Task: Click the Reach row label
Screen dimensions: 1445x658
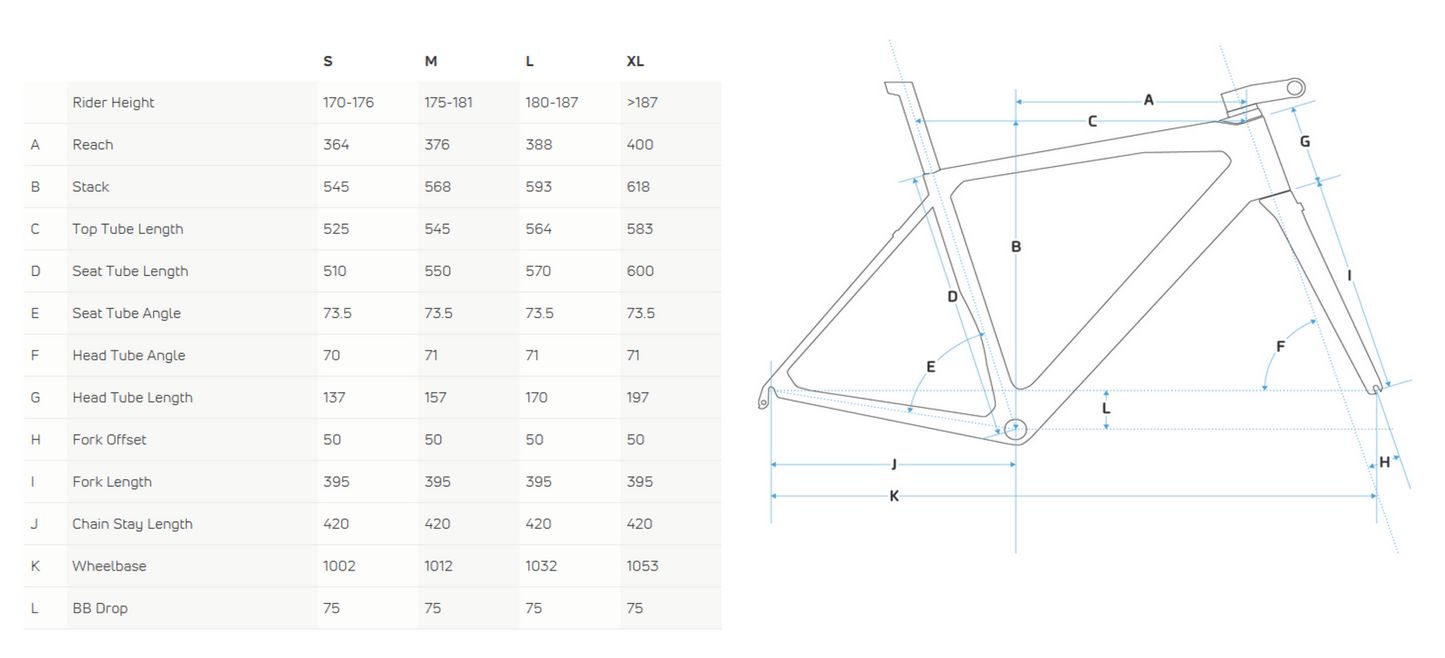Action: tap(93, 145)
